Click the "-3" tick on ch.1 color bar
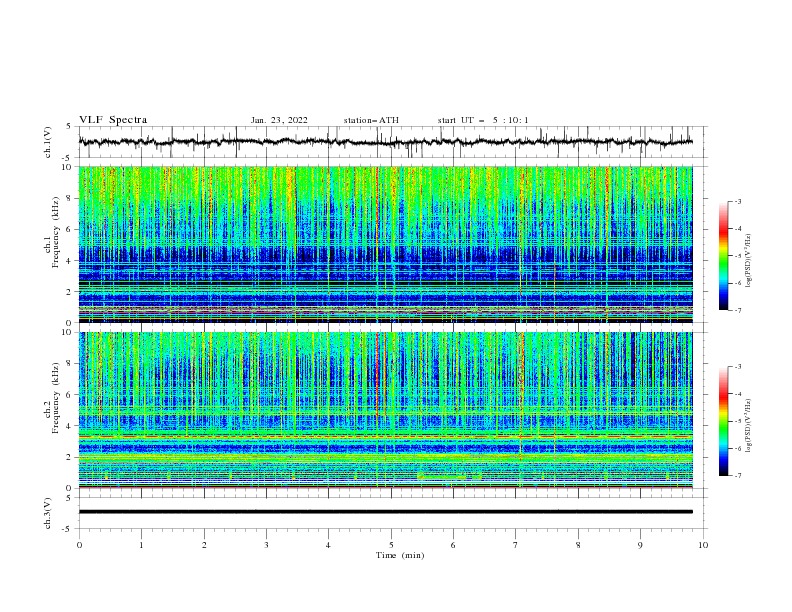Viewport: 792px width, 612px height. point(737,201)
